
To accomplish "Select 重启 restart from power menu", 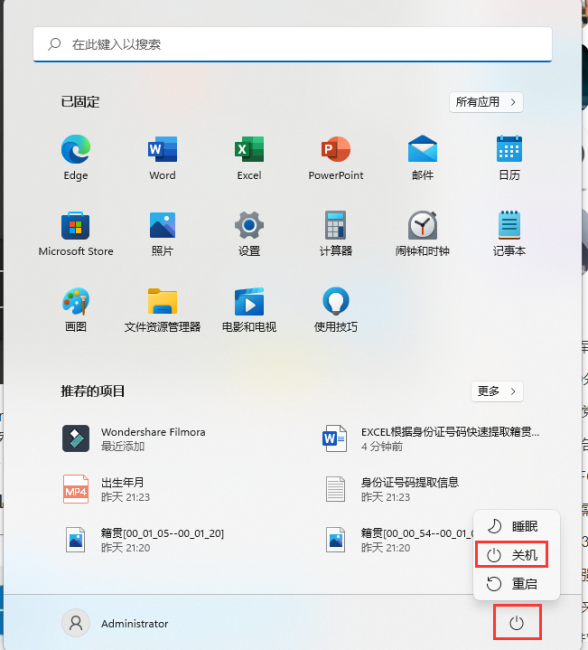I will click(517, 584).
